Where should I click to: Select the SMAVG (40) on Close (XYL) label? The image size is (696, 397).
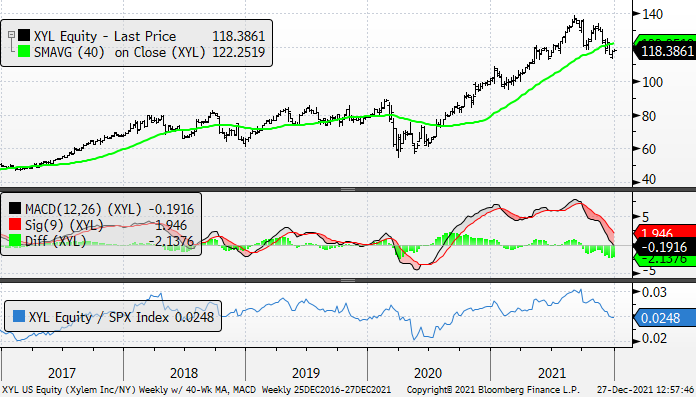tap(120, 52)
